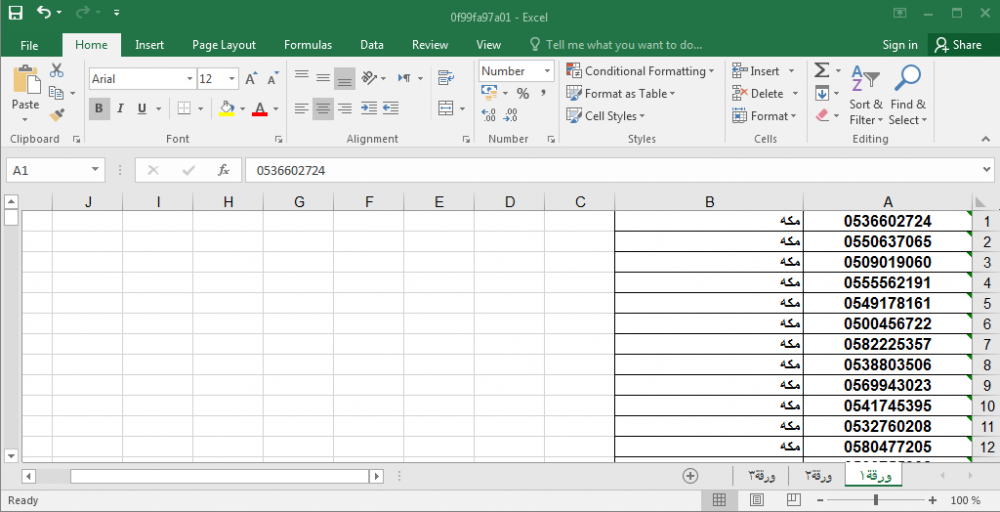Expand the formula bar

click(988, 170)
